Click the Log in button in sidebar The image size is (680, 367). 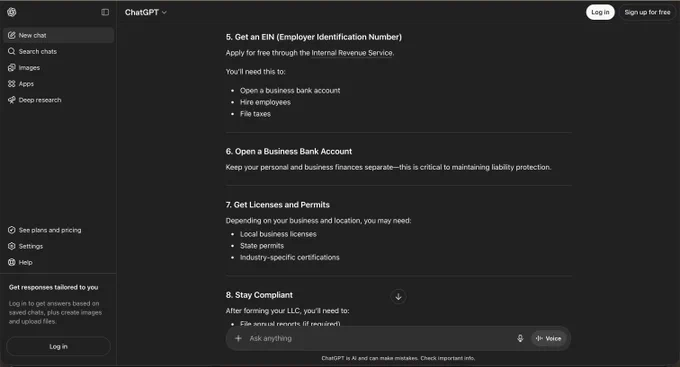tap(59, 346)
